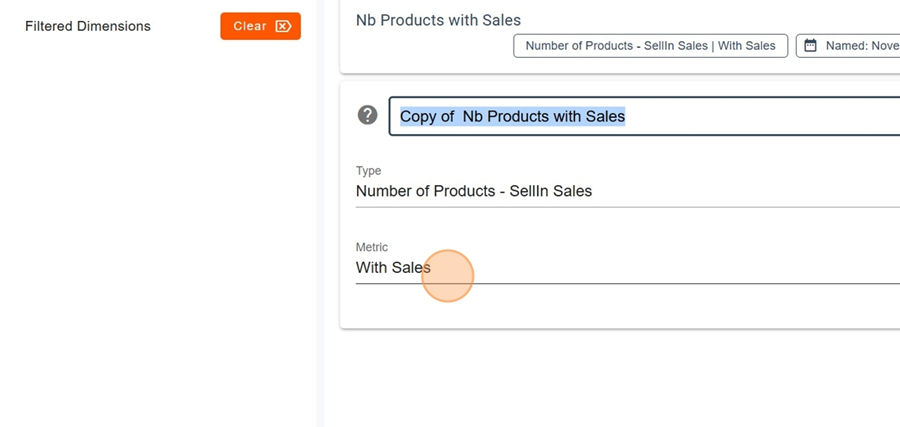Click the gray help question mark icon

point(367,115)
